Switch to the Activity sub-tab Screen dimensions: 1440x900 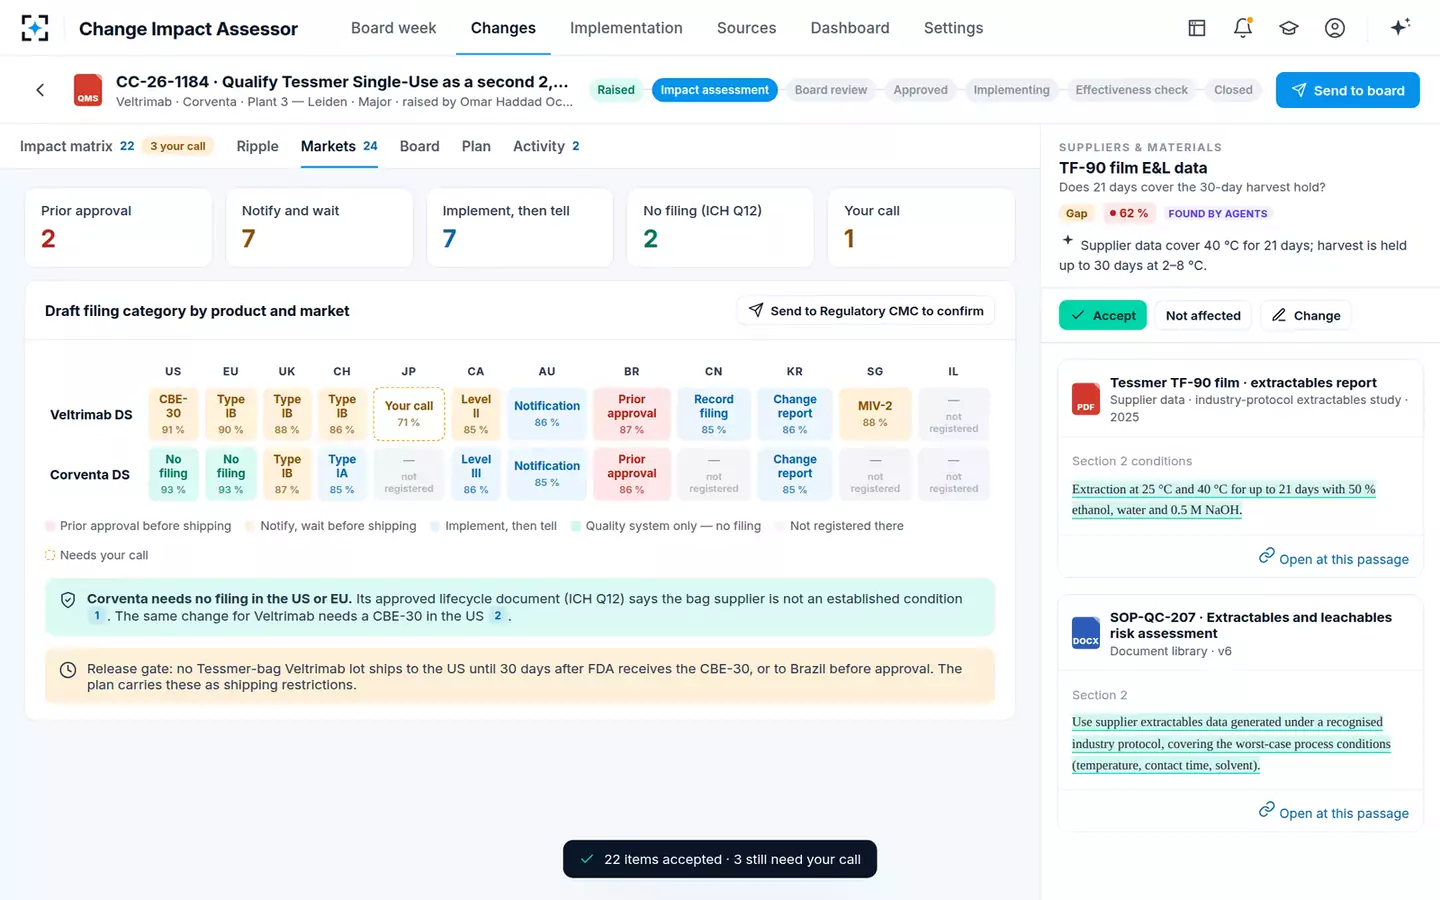coord(546,146)
